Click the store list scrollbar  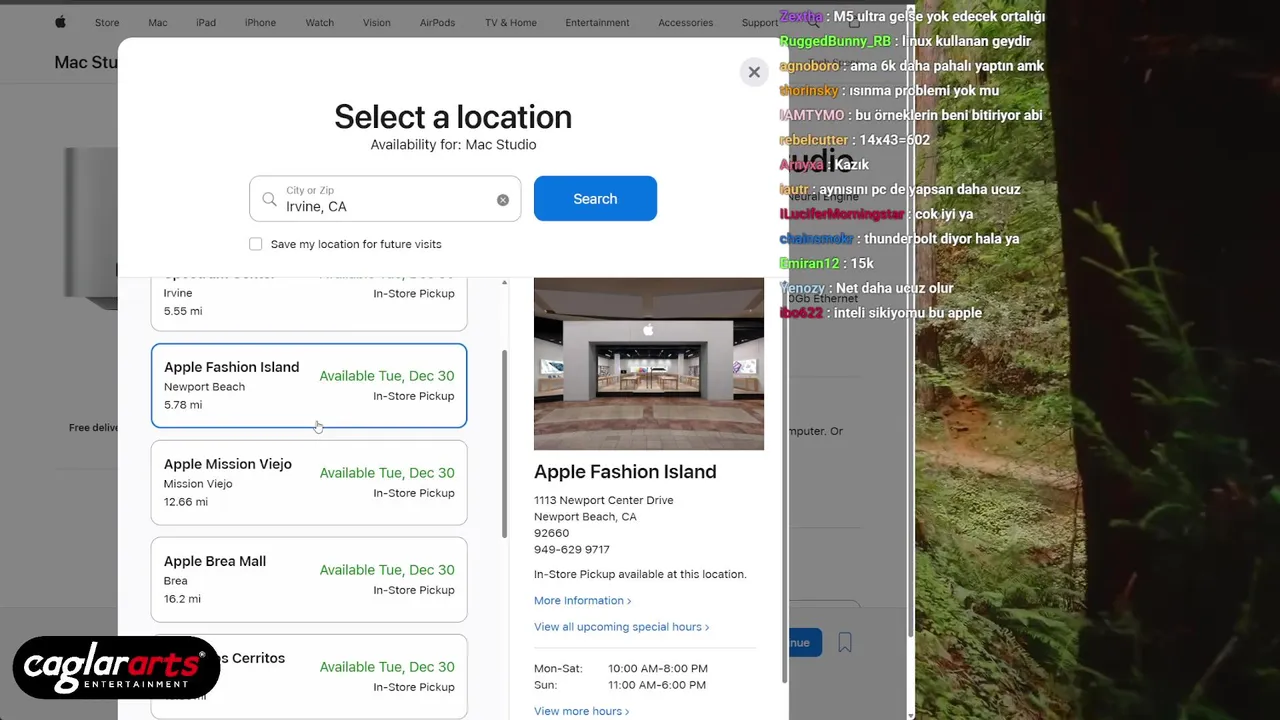504,443
